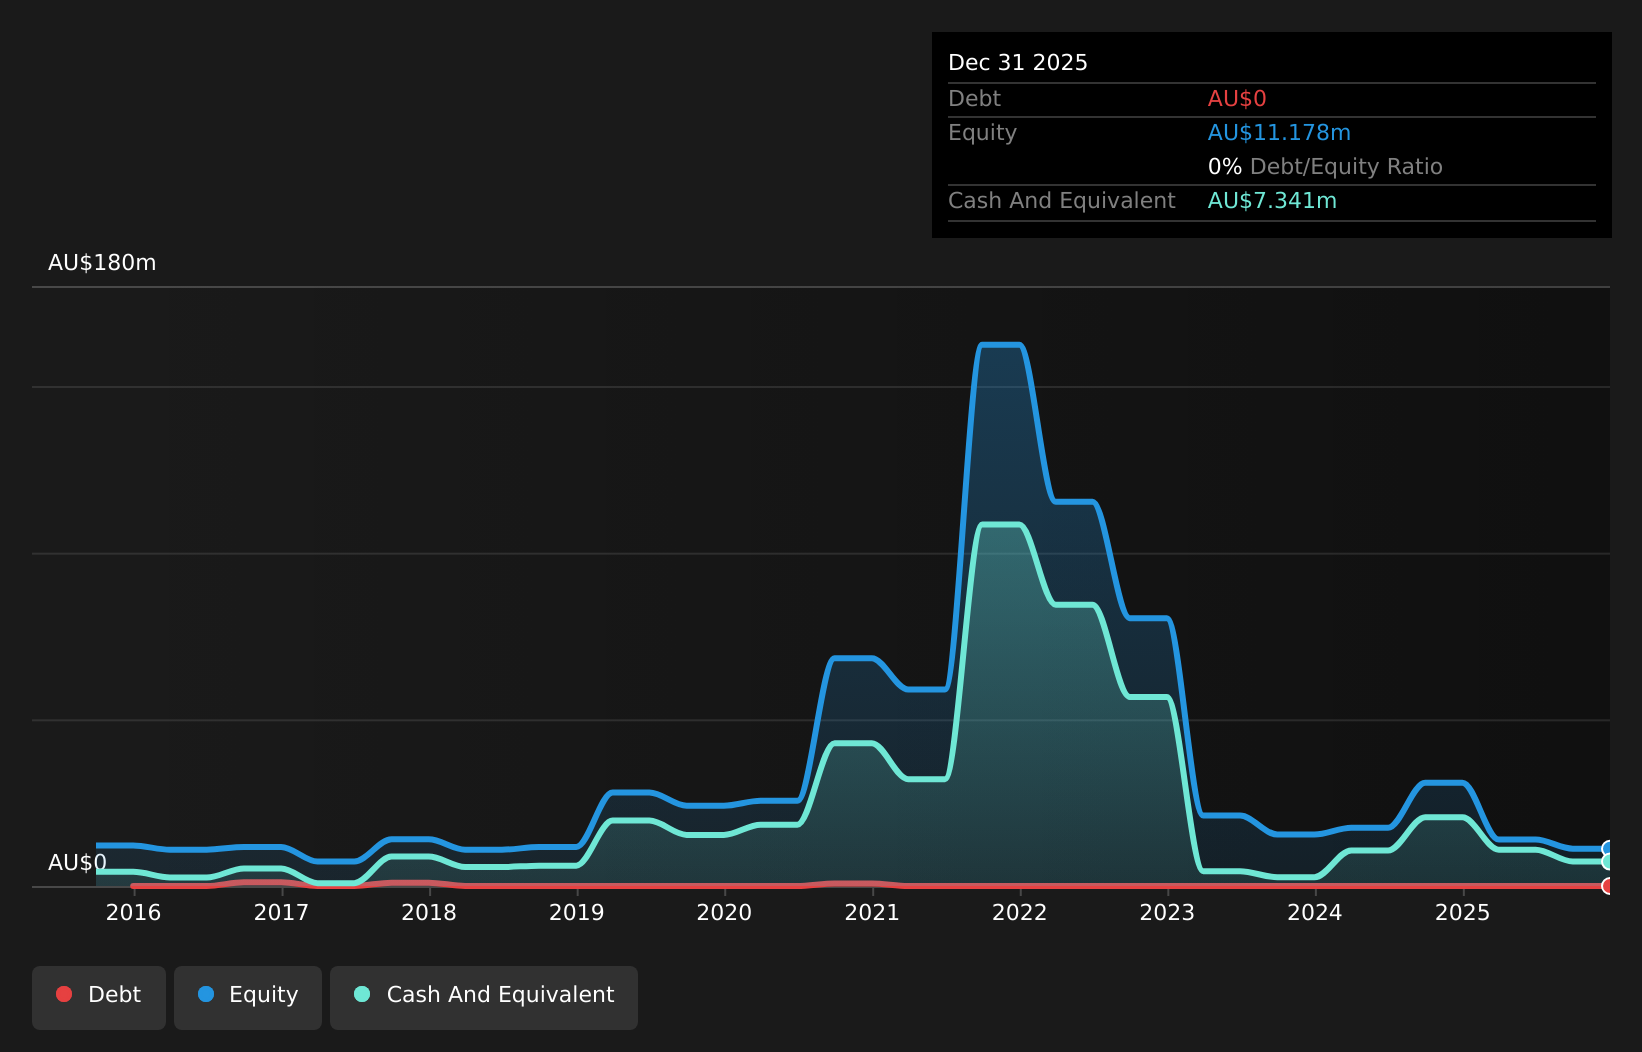Click the Dec 31 2025 tooltip date
The image size is (1642, 1052).
tap(1018, 63)
